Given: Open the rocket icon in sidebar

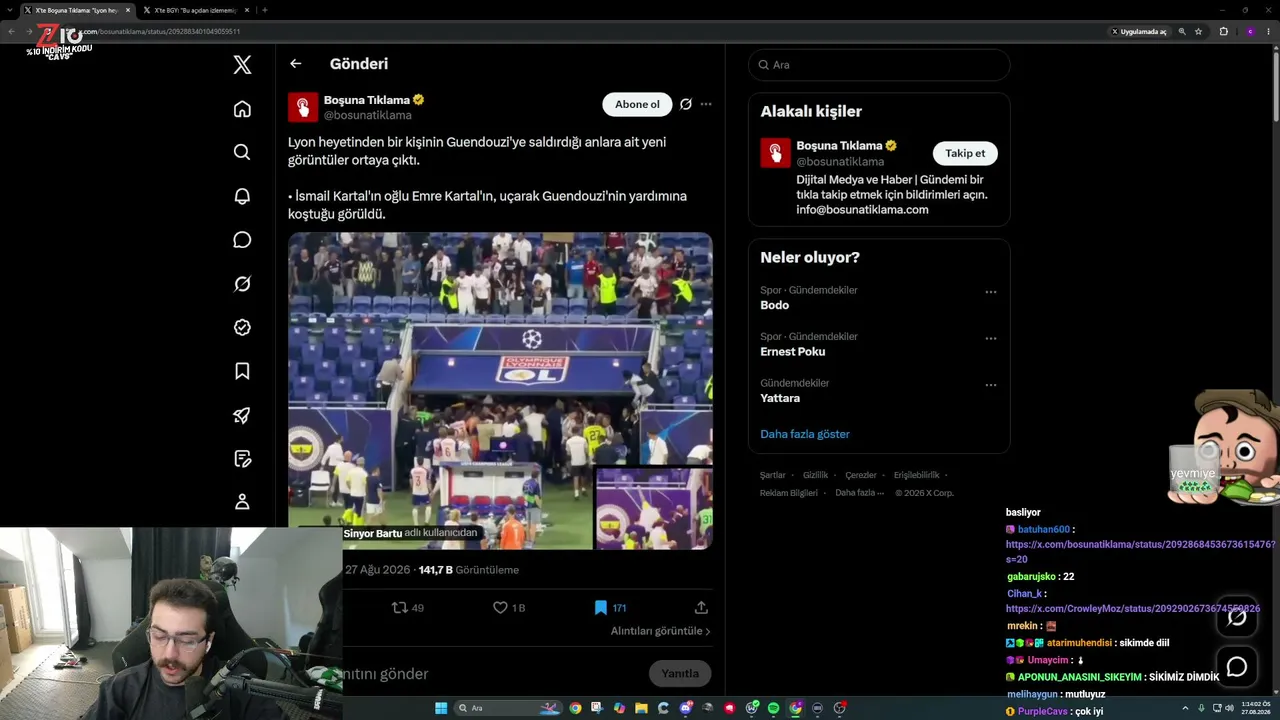Looking at the screenshot, I should pos(242,415).
